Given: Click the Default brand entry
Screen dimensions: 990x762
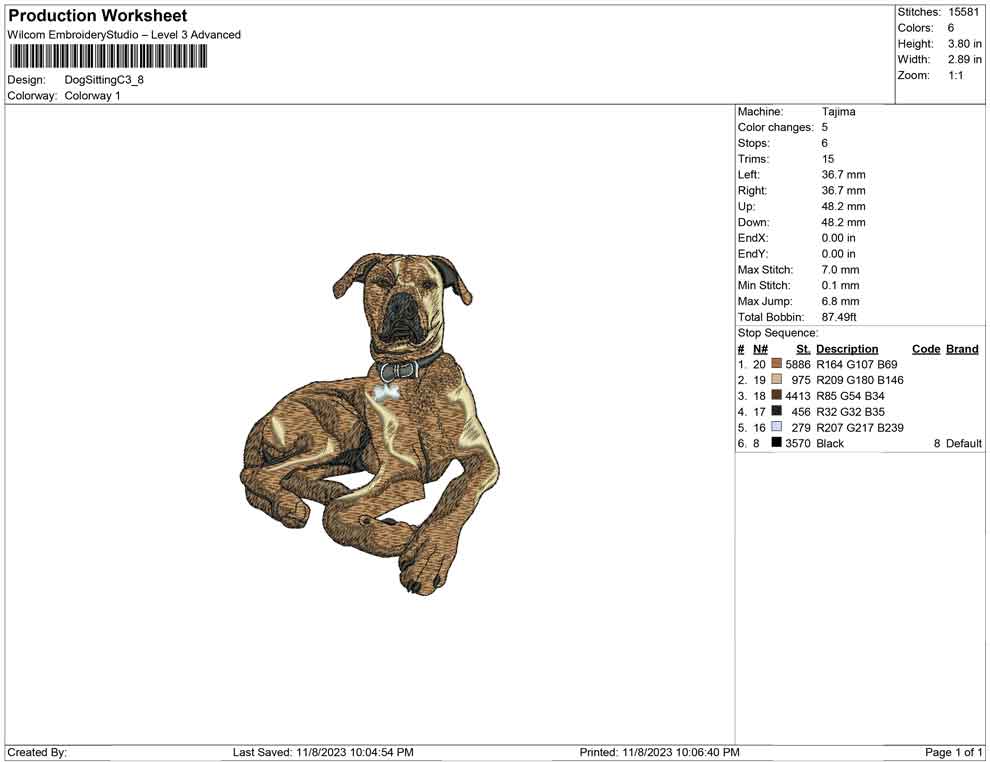Looking at the screenshot, I should point(963,443).
